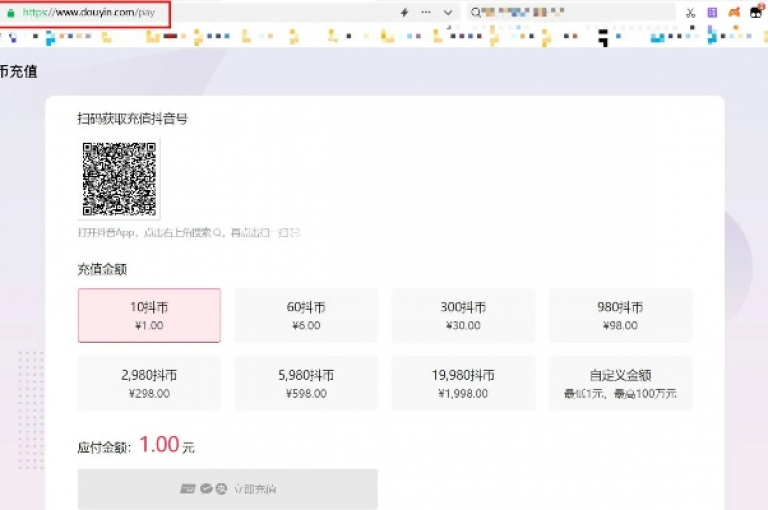Click the green padlock security icon

(x=11, y=13)
